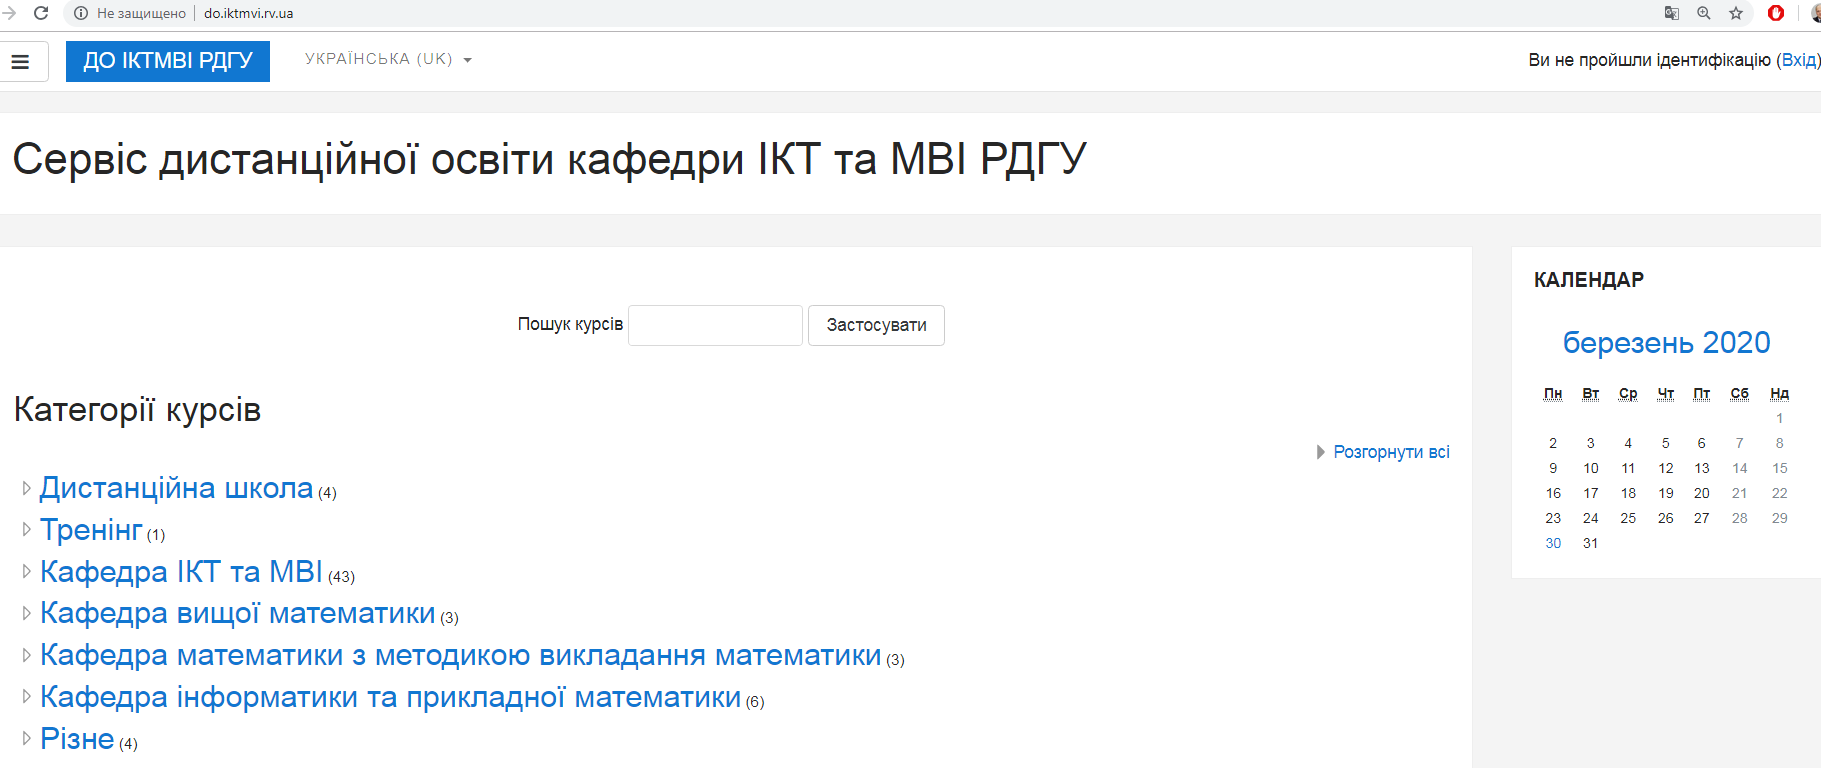Click the Вхід login link
The height and width of the screenshot is (768, 1821).
[1798, 60]
